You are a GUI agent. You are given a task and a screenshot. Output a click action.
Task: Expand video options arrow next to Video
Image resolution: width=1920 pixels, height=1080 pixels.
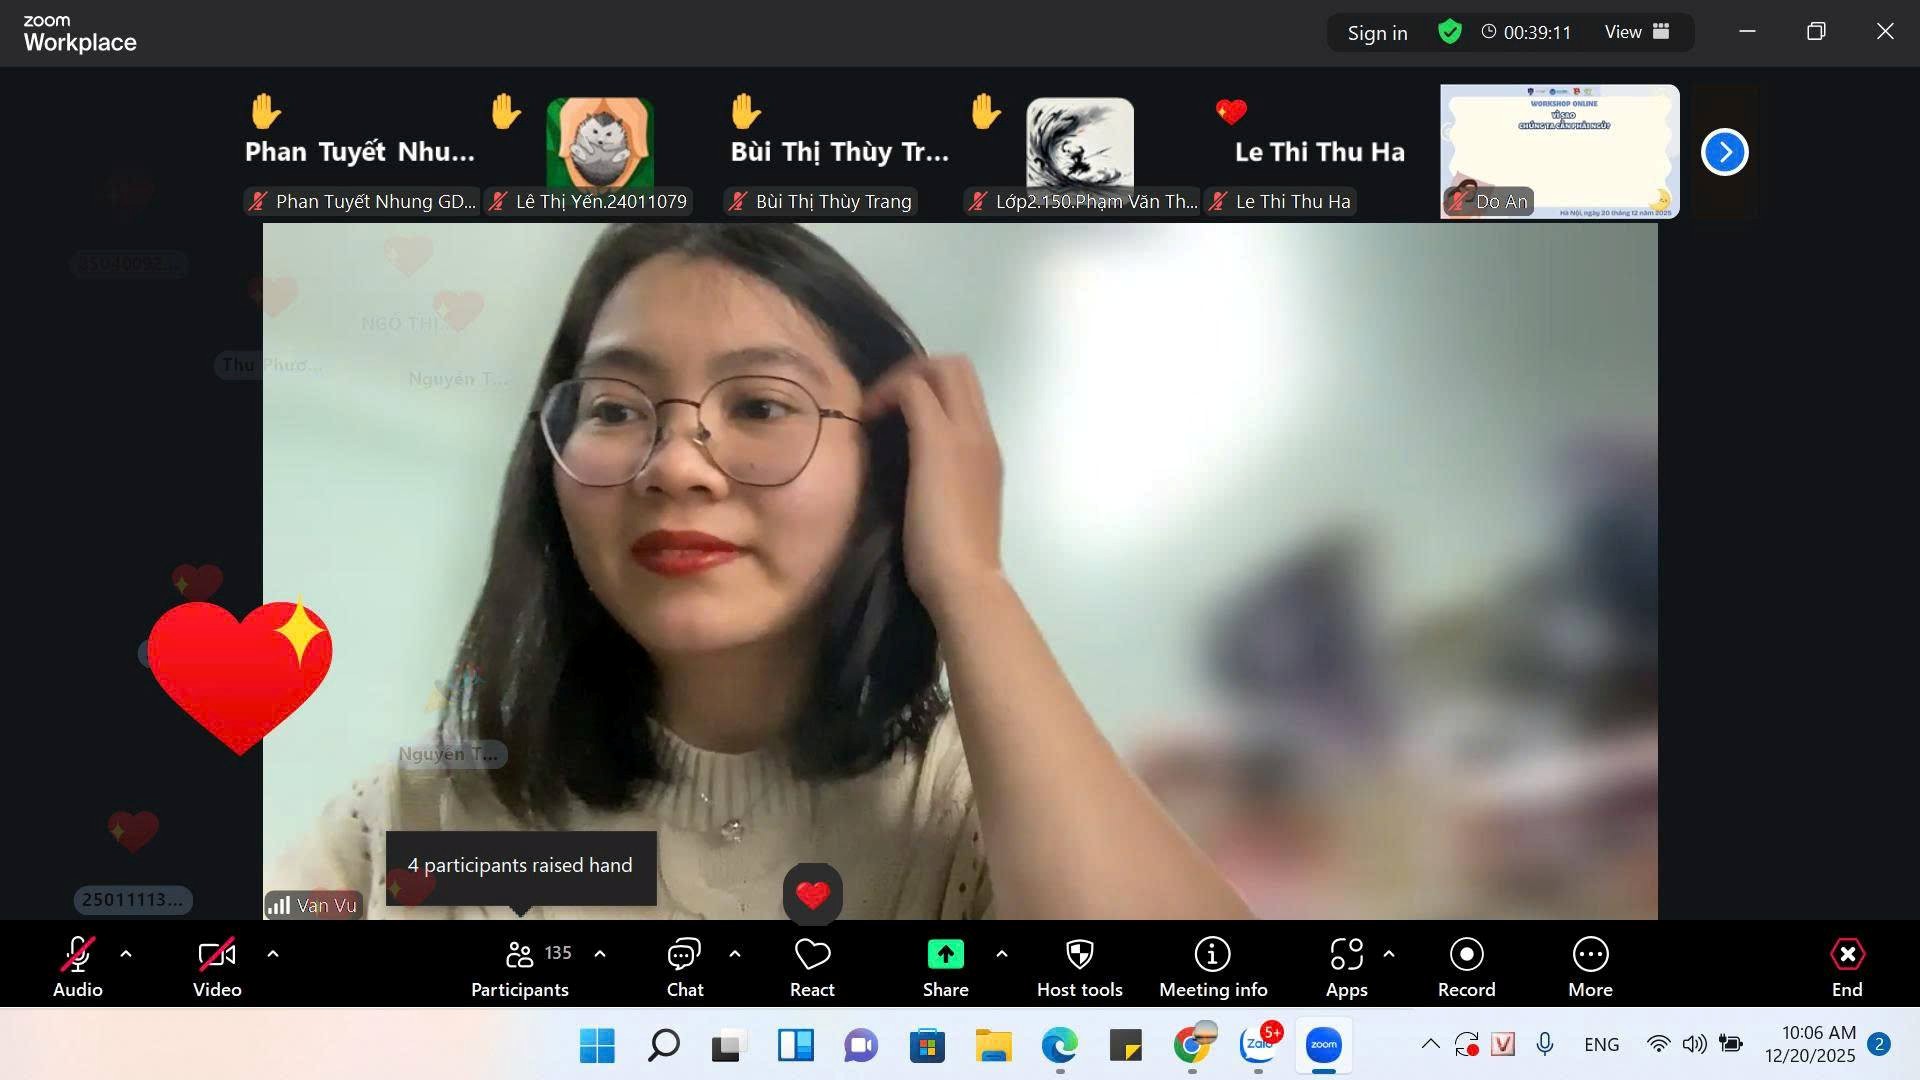(273, 954)
